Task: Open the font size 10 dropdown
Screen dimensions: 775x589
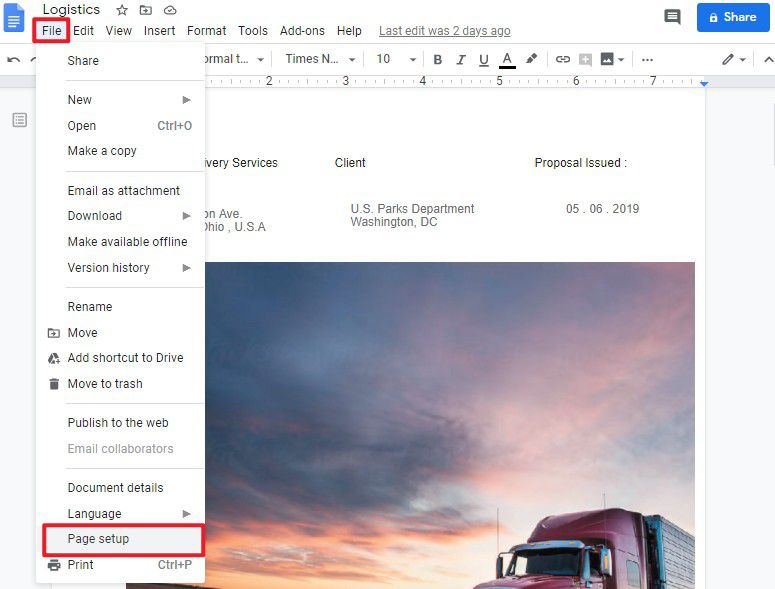Action: pos(396,59)
